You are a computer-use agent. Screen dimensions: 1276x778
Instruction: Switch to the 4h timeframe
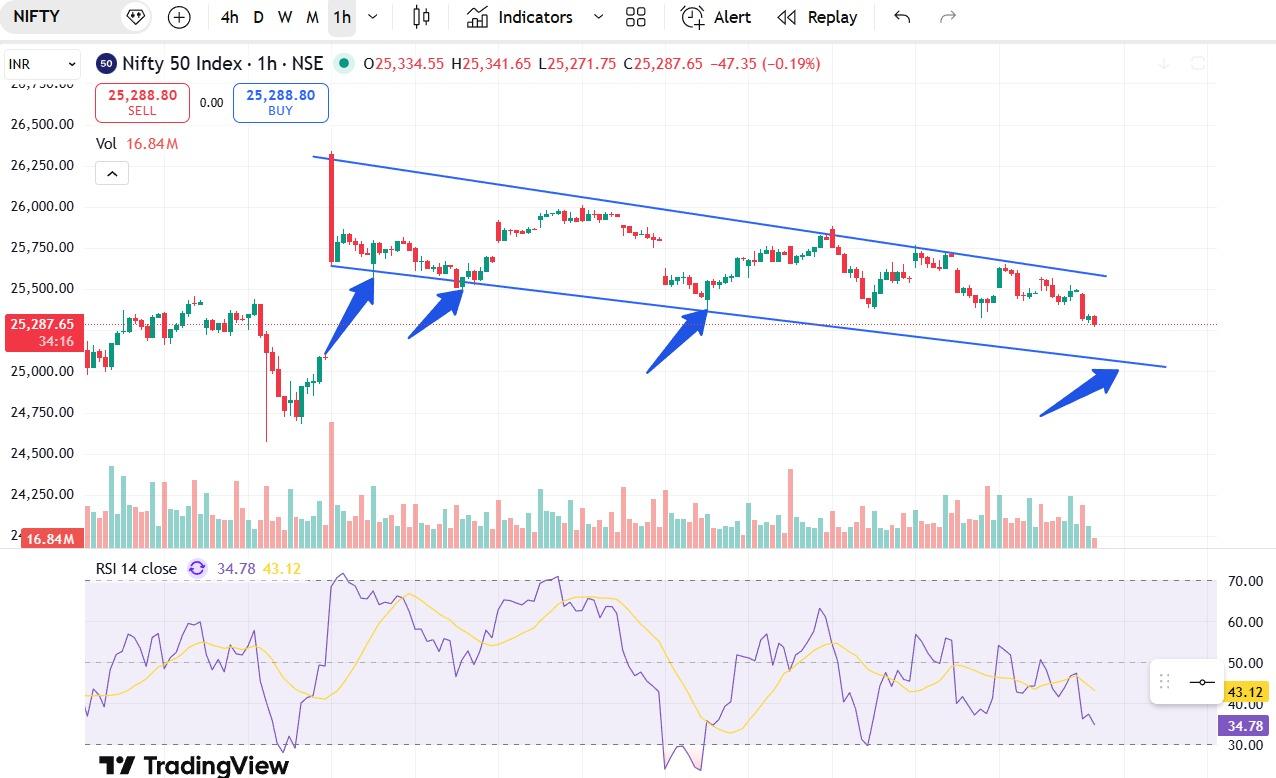pos(230,17)
